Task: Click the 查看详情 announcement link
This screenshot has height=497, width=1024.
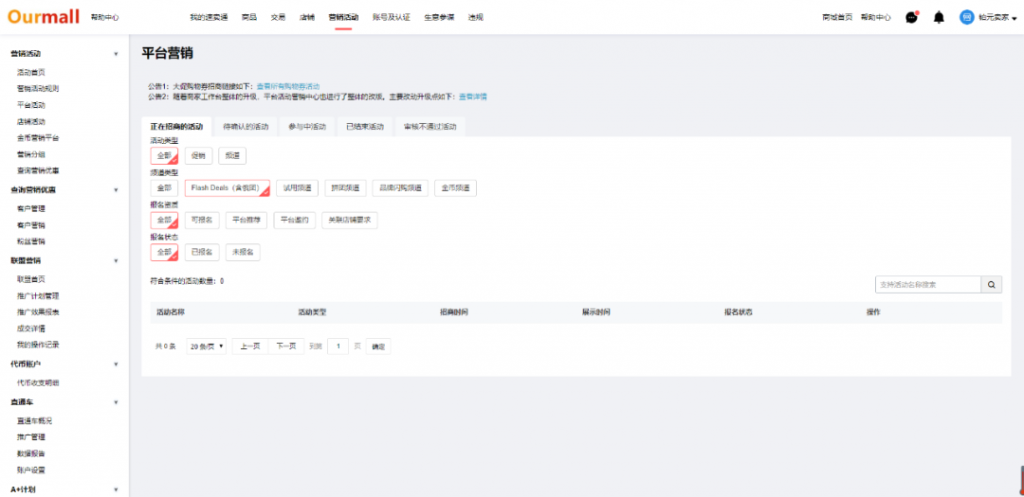Action: click(x=472, y=96)
